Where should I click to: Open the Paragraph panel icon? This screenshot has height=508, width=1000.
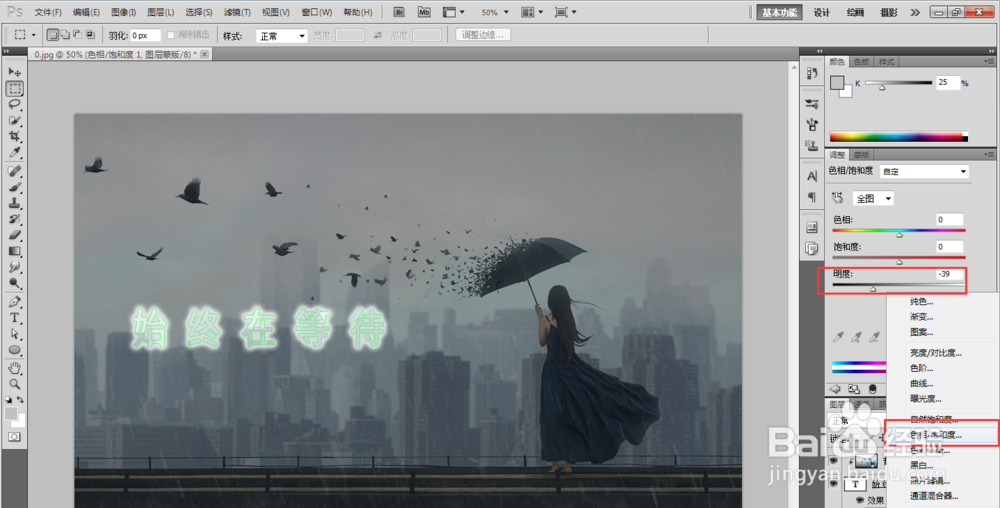point(812,196)
